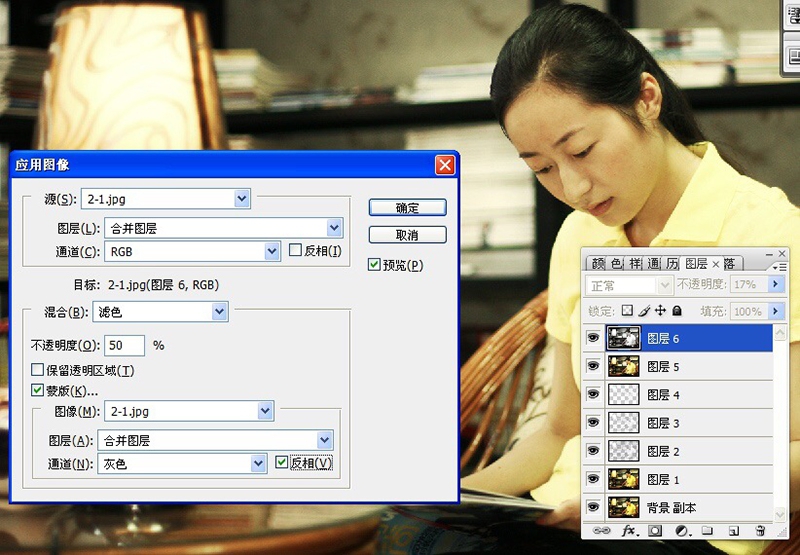The image size is (800, 555).
Task: Open the fx layer style menu
Action: pos(630,530)
